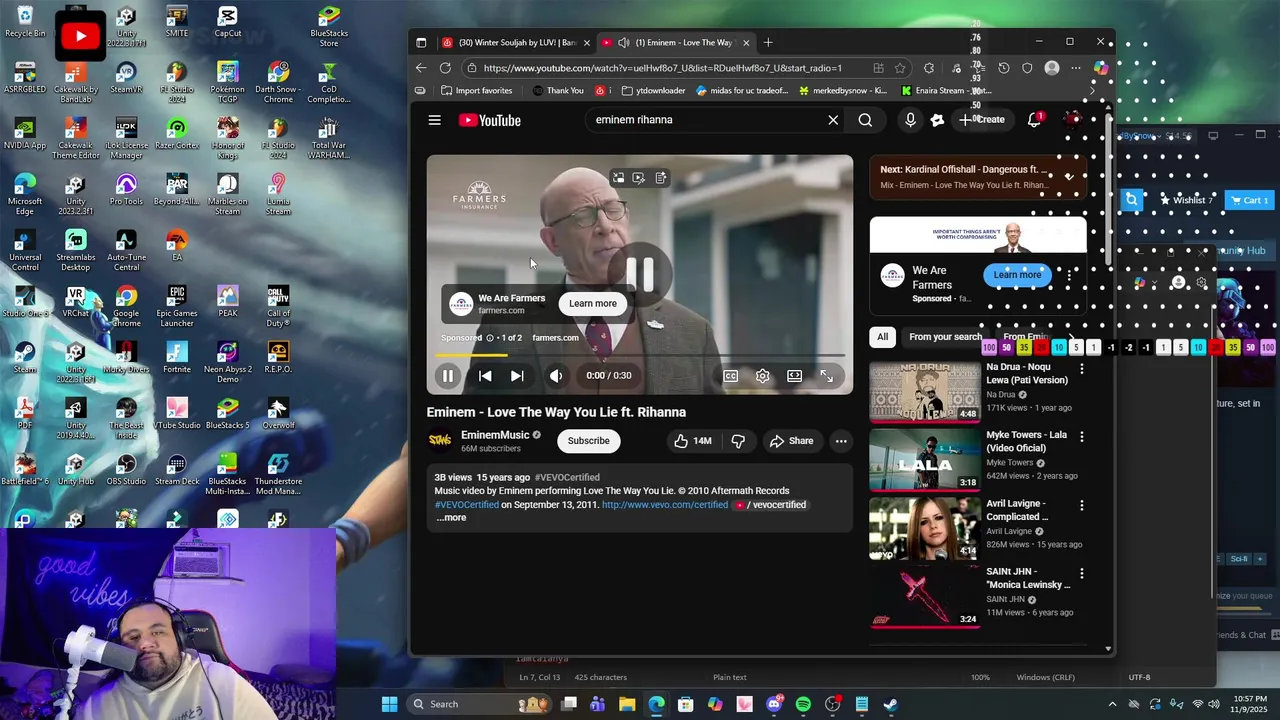The width and height of the screenshot is (1280, 720).
Task: Open OBS Studio desktop shortcut
Action: [x=126, y=470]
